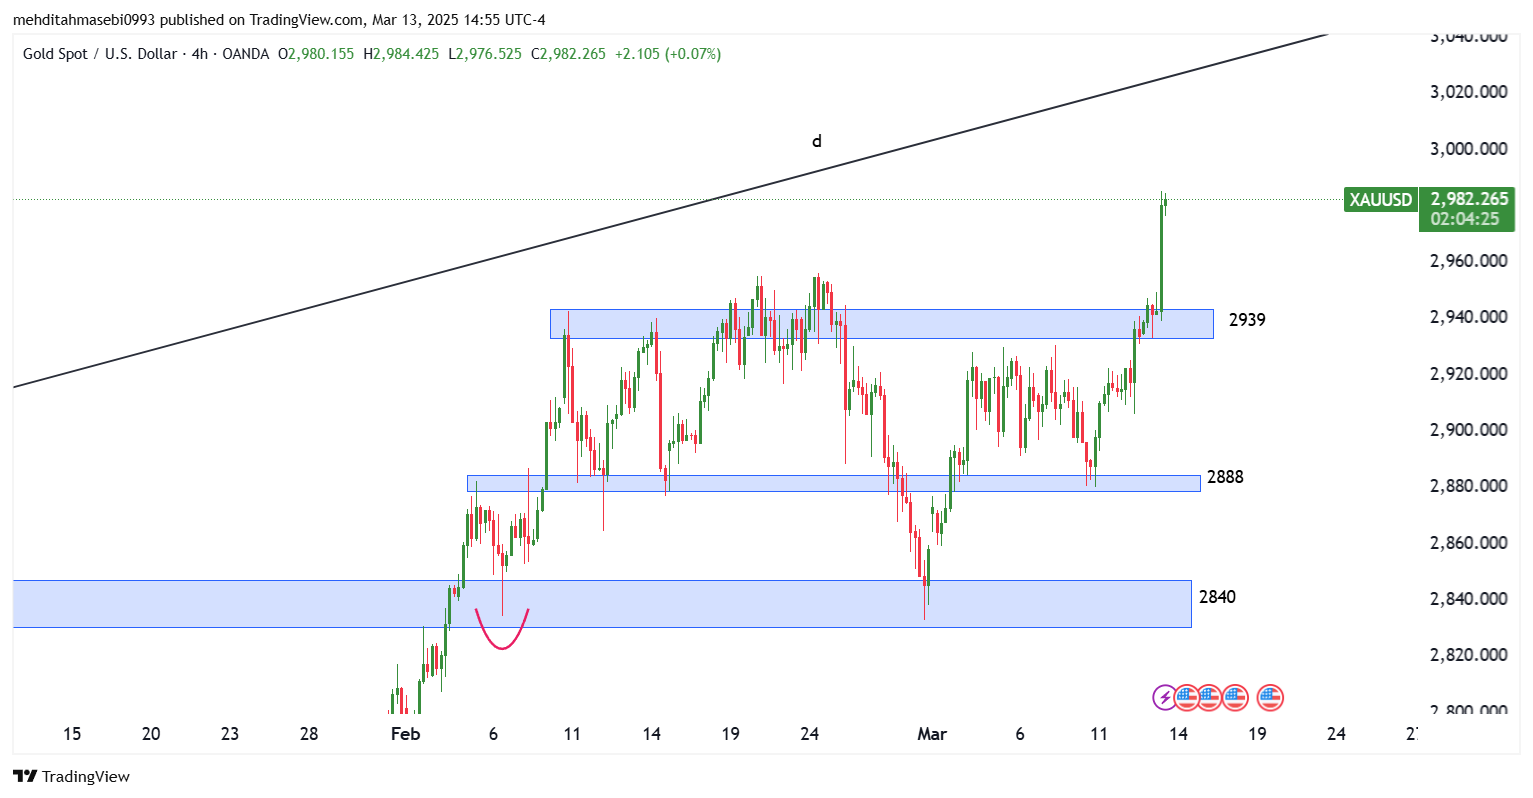This screenshot has width=1533, height=798.
Task: Click the 2,920.000 price axis label
Action: pos(1468,374)
